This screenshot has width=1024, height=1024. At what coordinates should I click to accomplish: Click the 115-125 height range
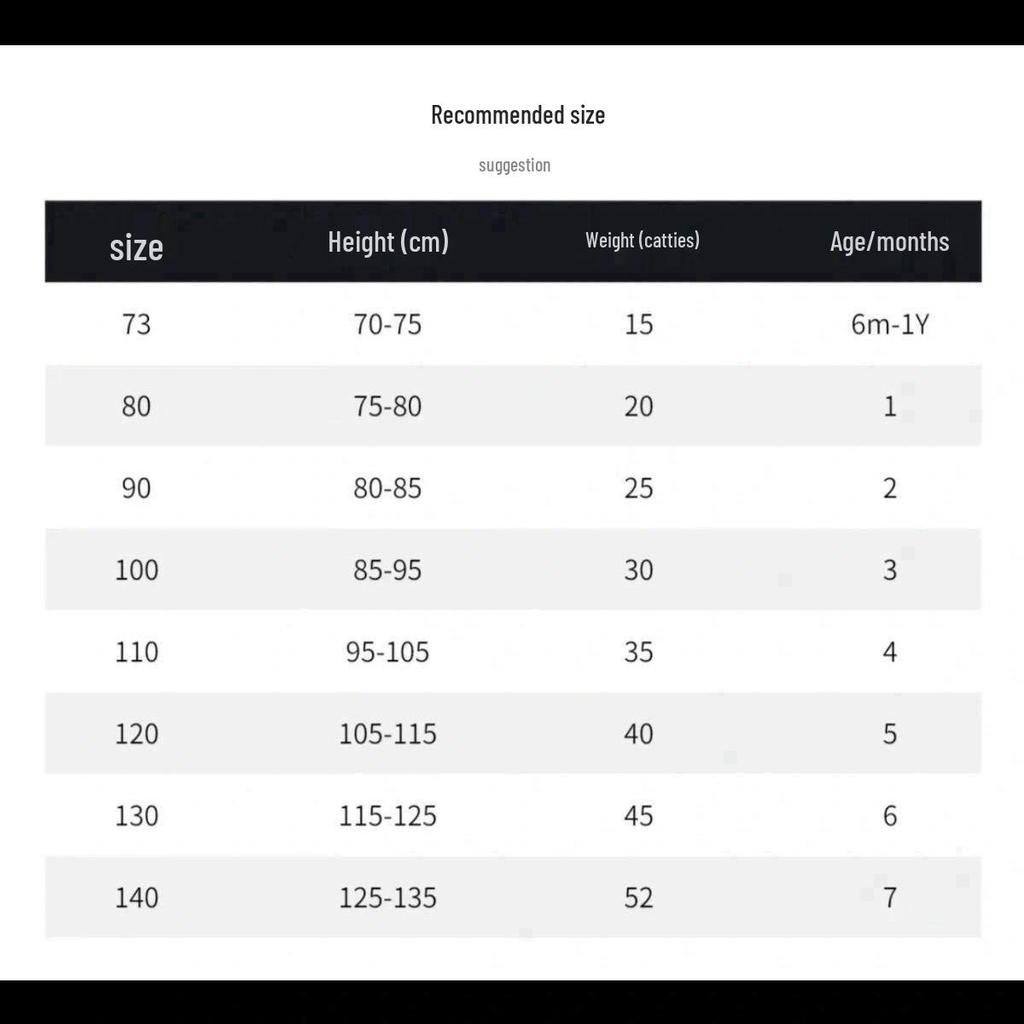[388, 816]
